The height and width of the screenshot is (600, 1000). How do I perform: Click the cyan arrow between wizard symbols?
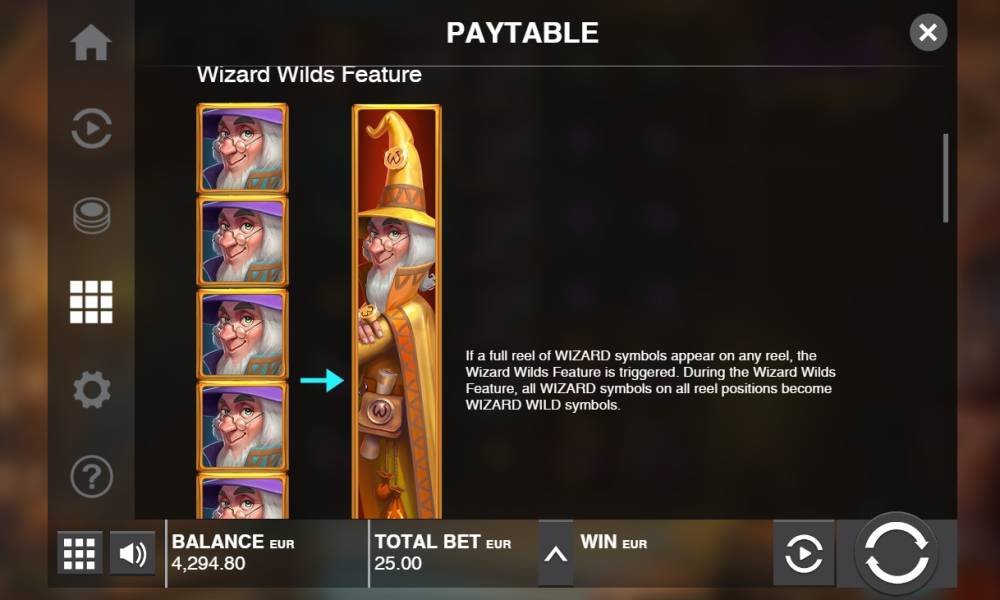[x=322, y=381]
